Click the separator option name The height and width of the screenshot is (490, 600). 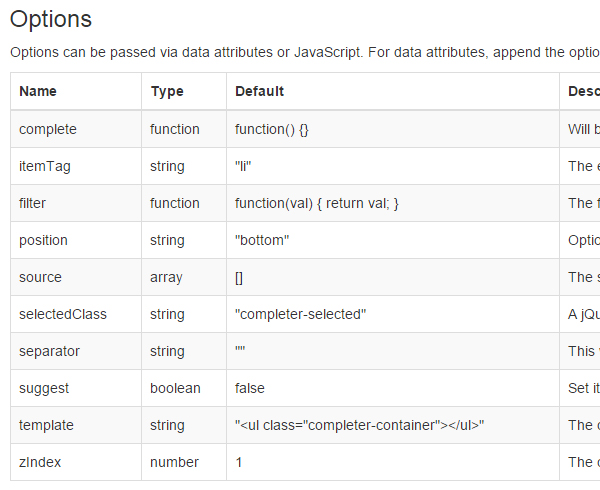tap(49, 351)
